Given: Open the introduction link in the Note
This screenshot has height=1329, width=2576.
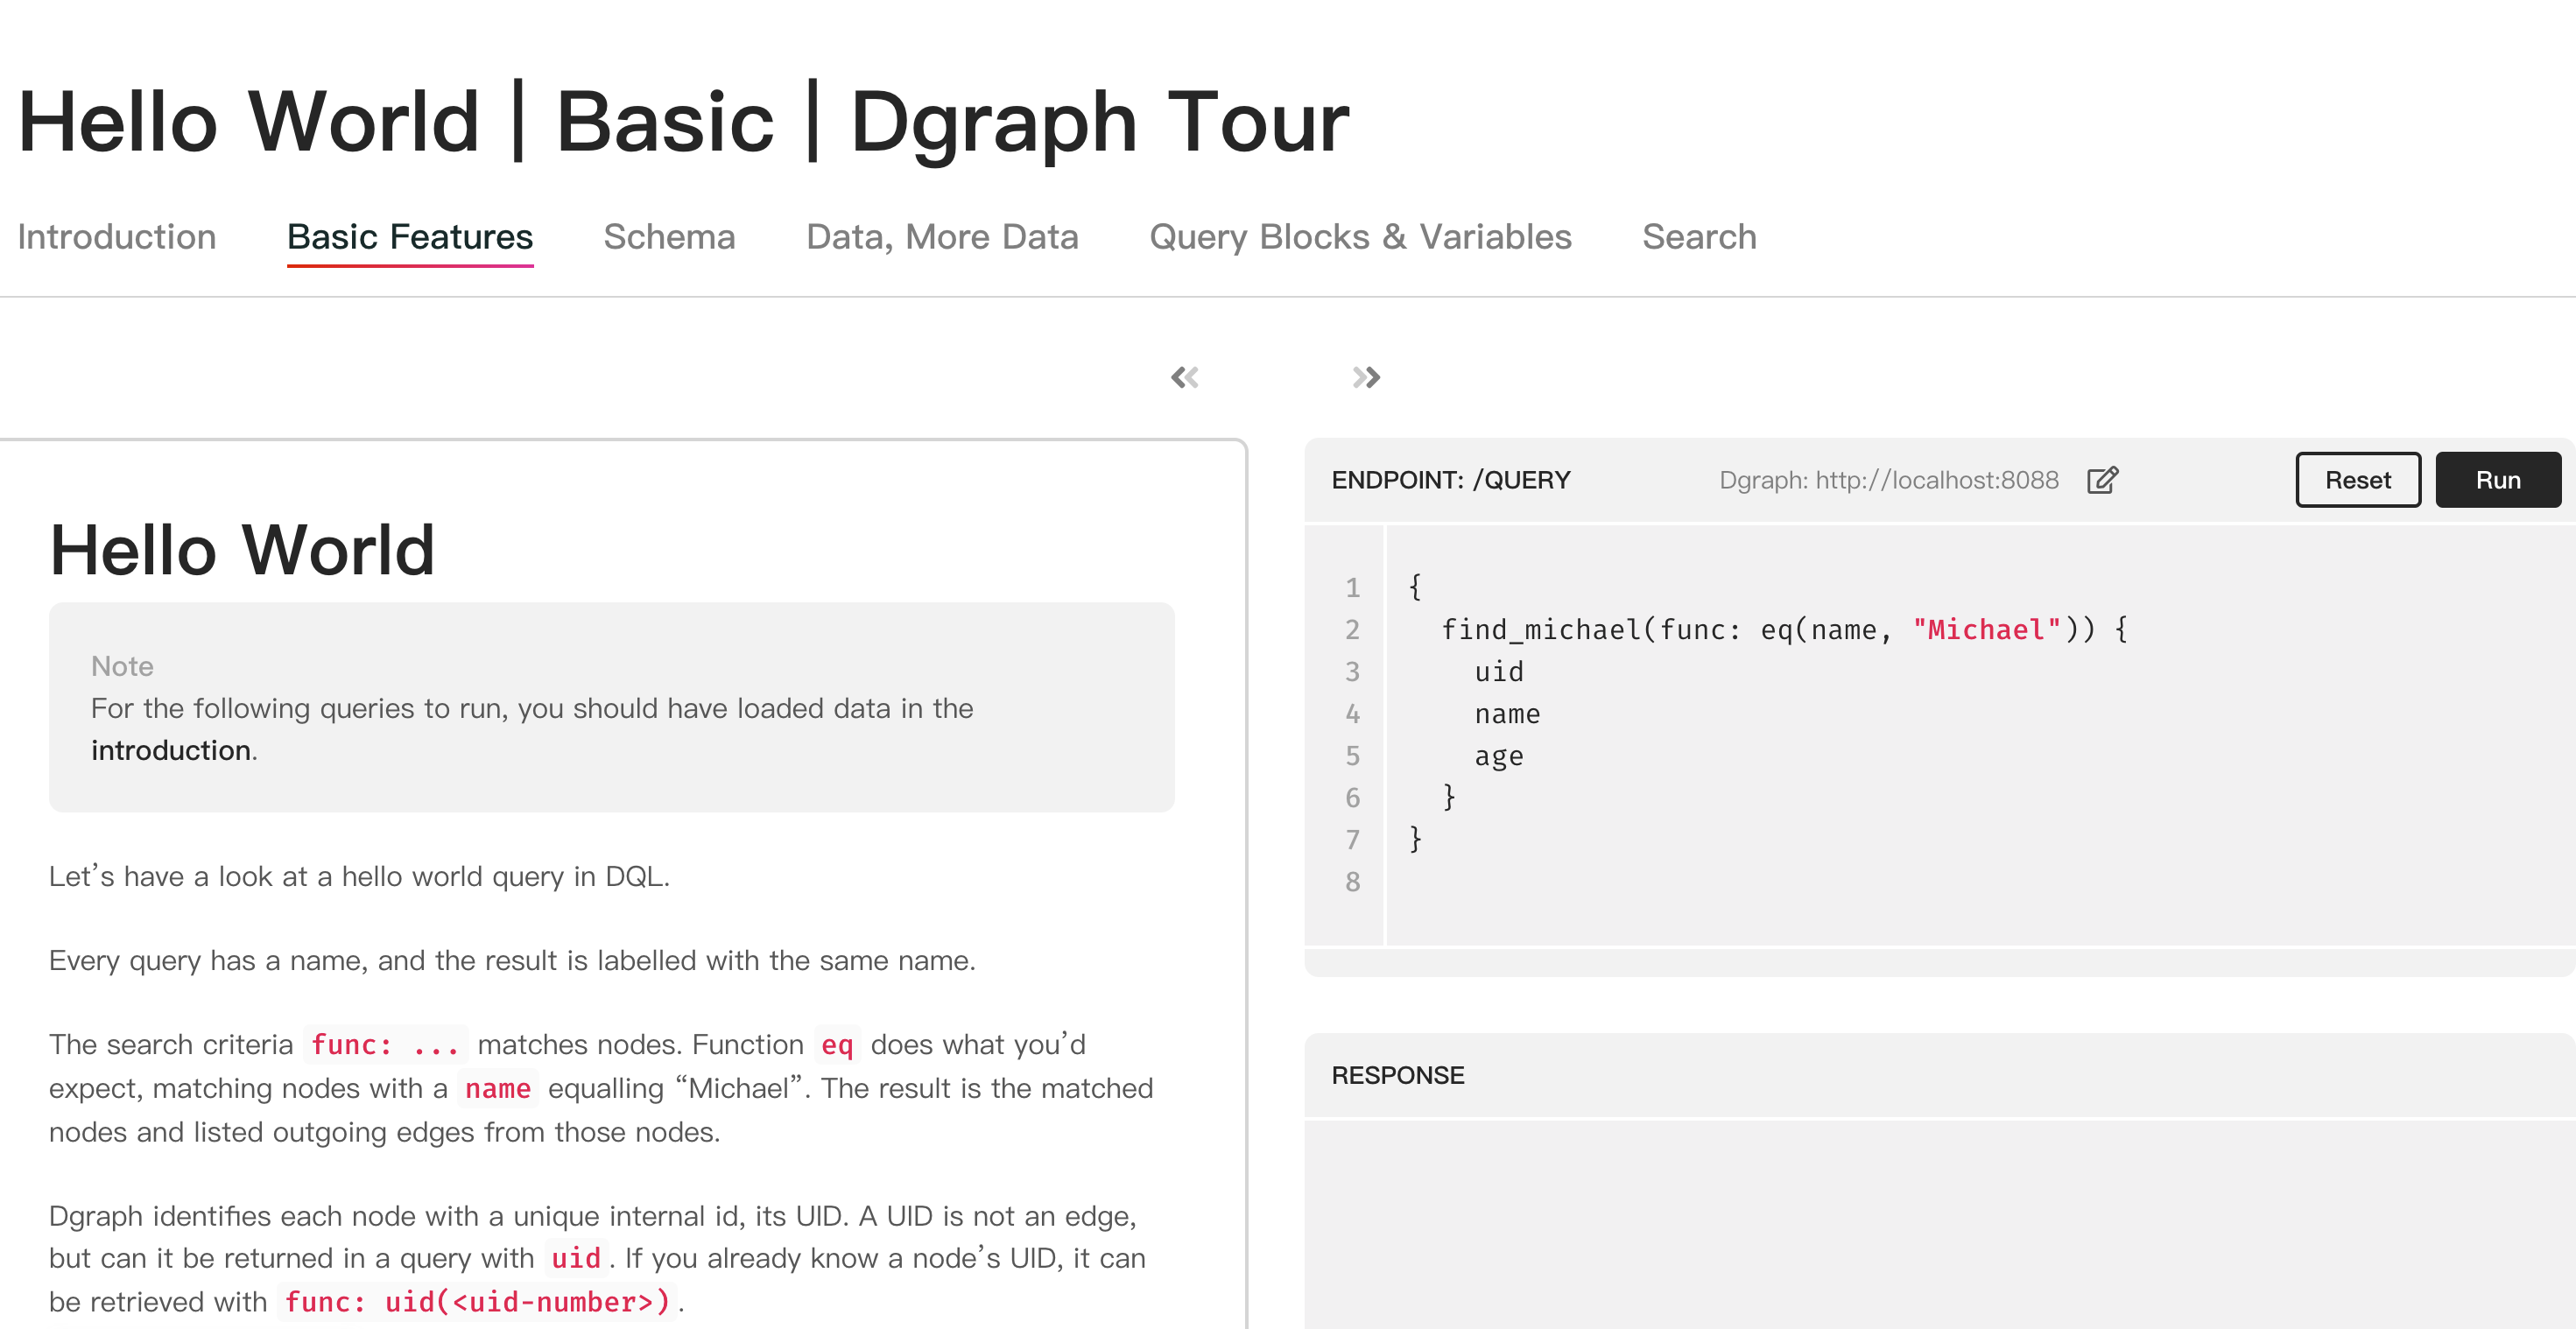Looking at the screenshot, I should point(170,750).
